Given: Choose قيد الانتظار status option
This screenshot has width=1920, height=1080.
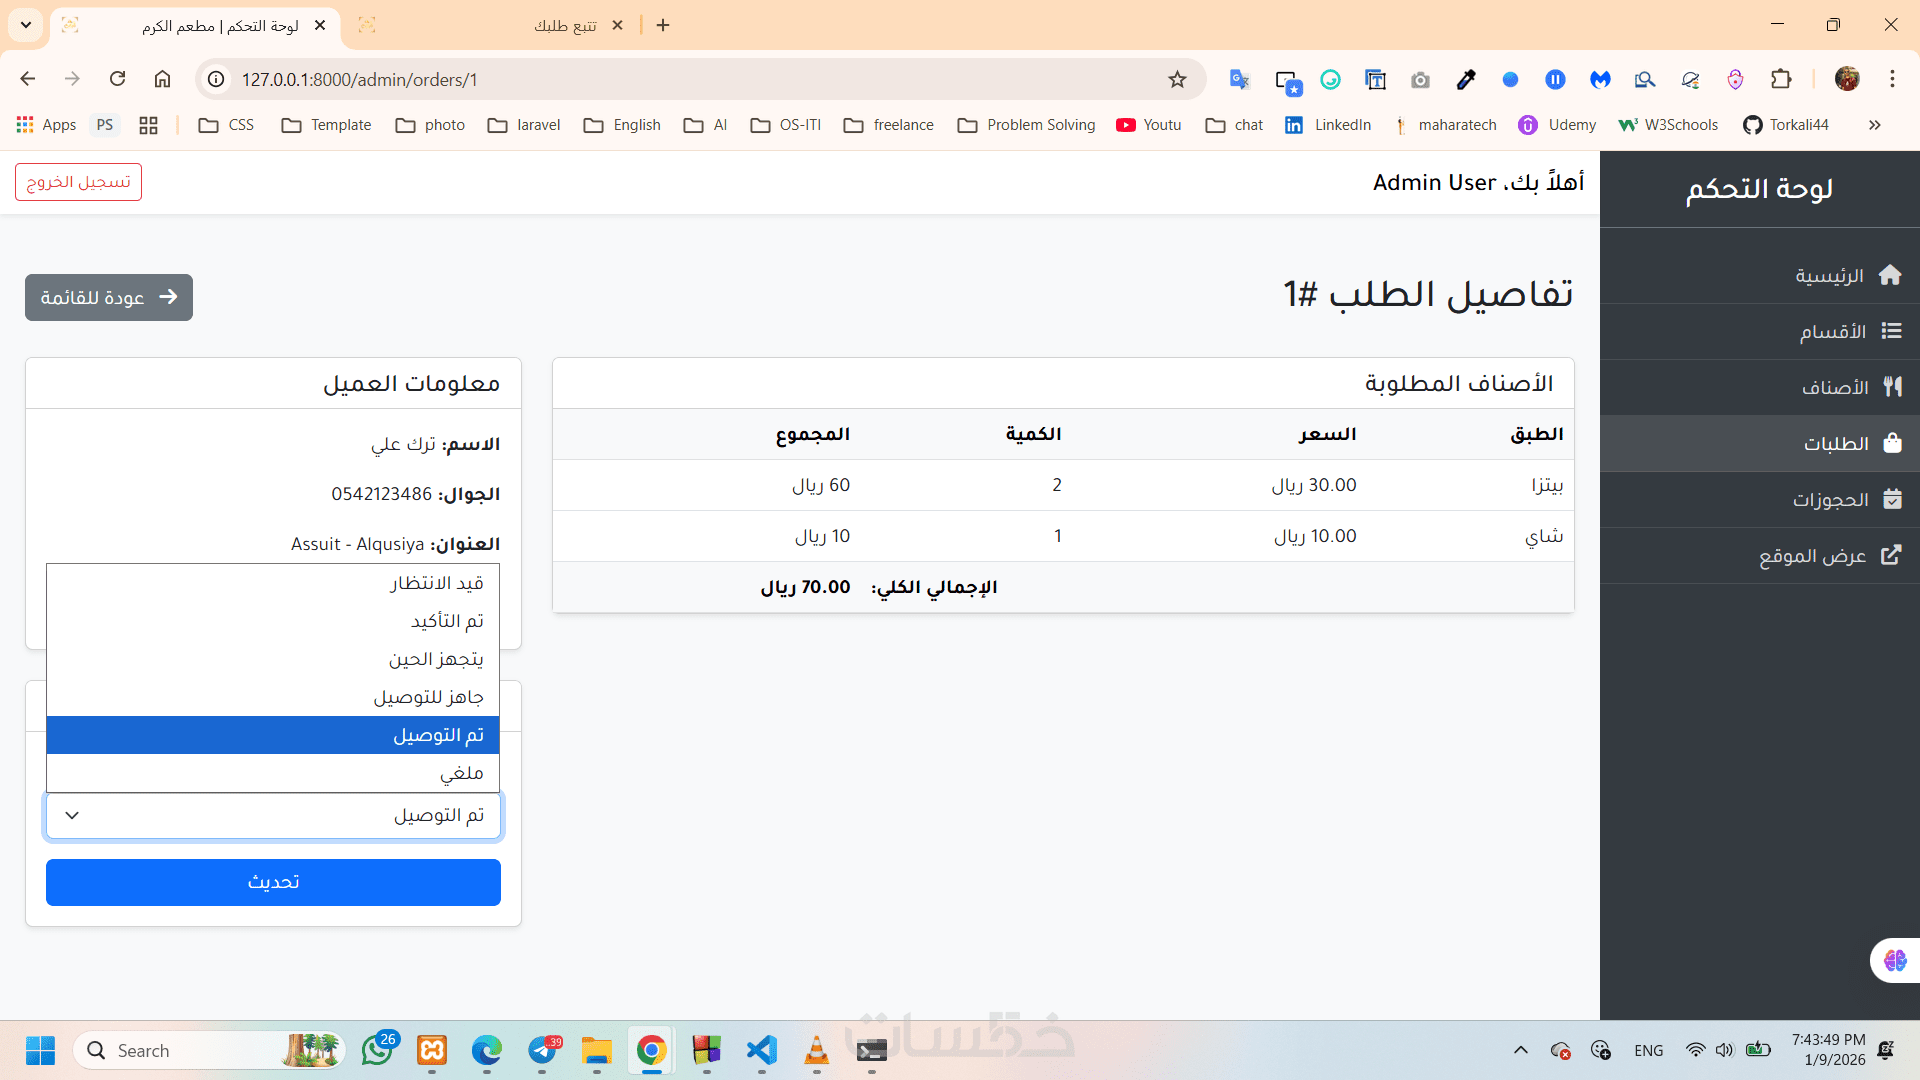Looking at the screenshot, I should (273, 583).
